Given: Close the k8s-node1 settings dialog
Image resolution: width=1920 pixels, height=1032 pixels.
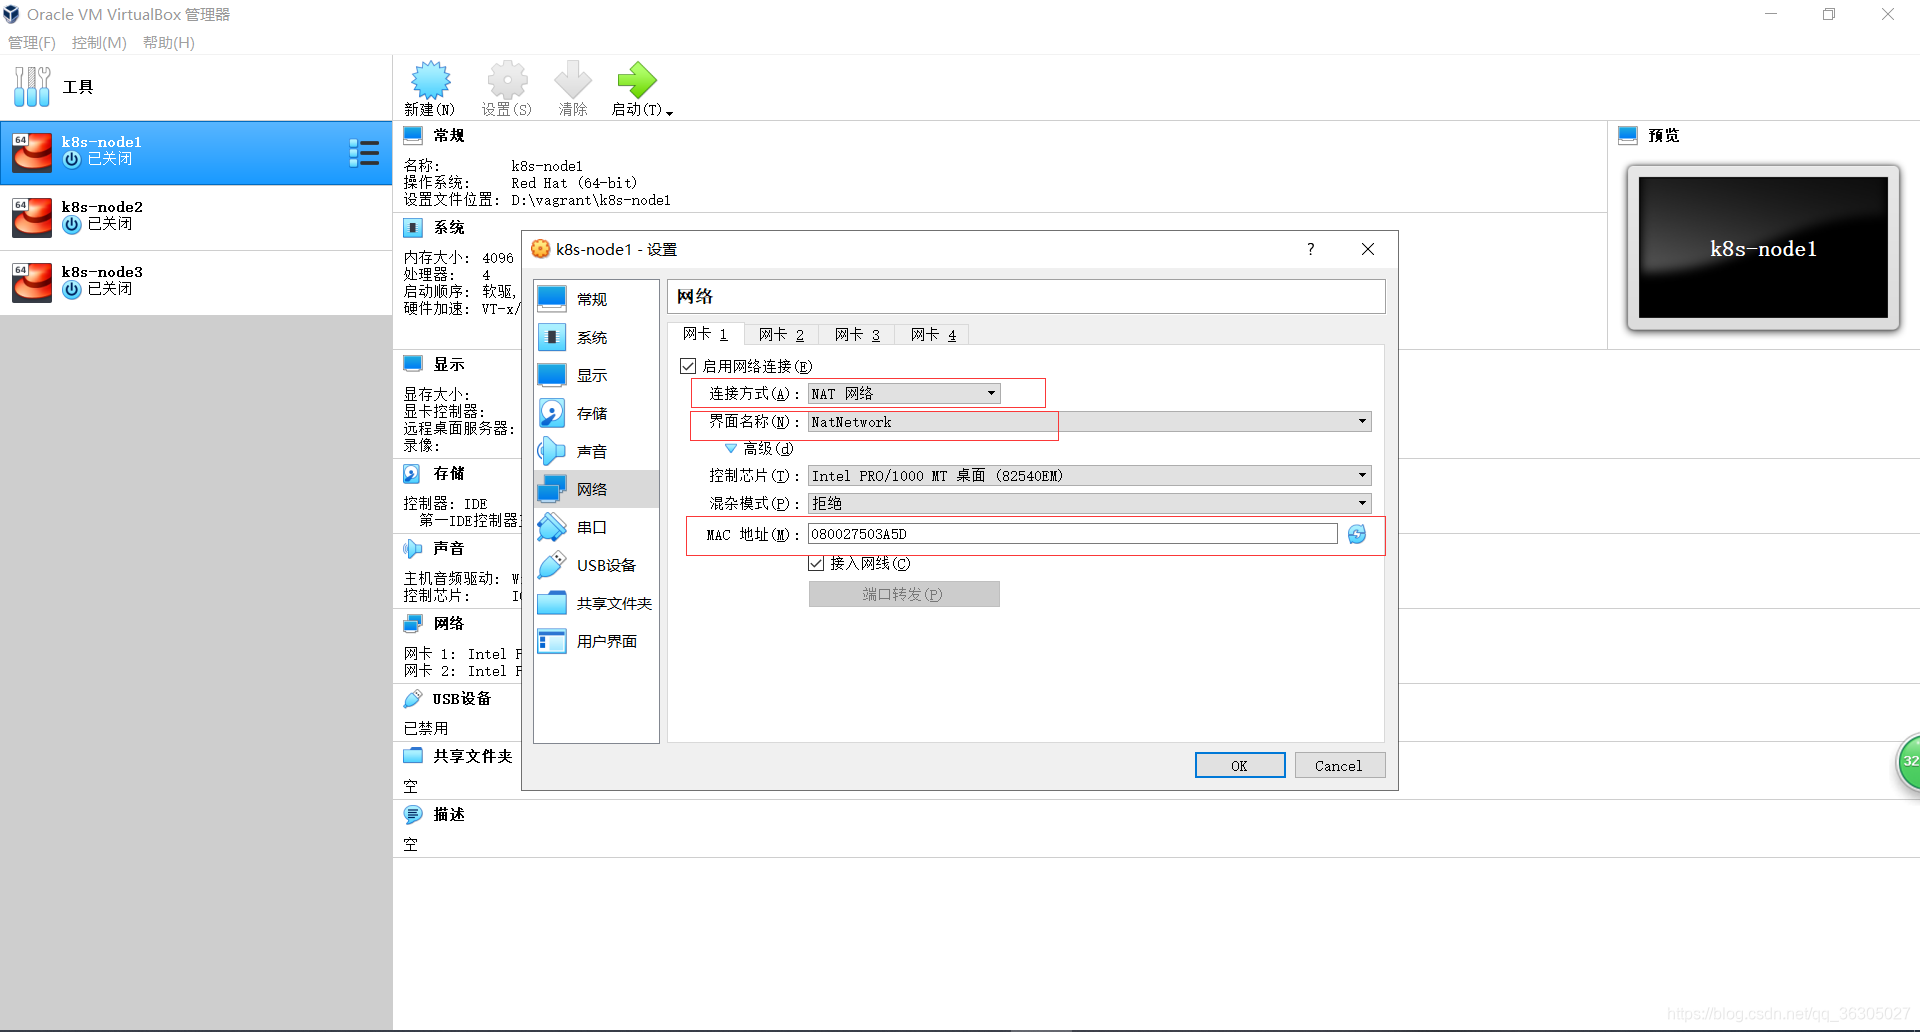Looking at the screenshot, I should point(1368,249).
